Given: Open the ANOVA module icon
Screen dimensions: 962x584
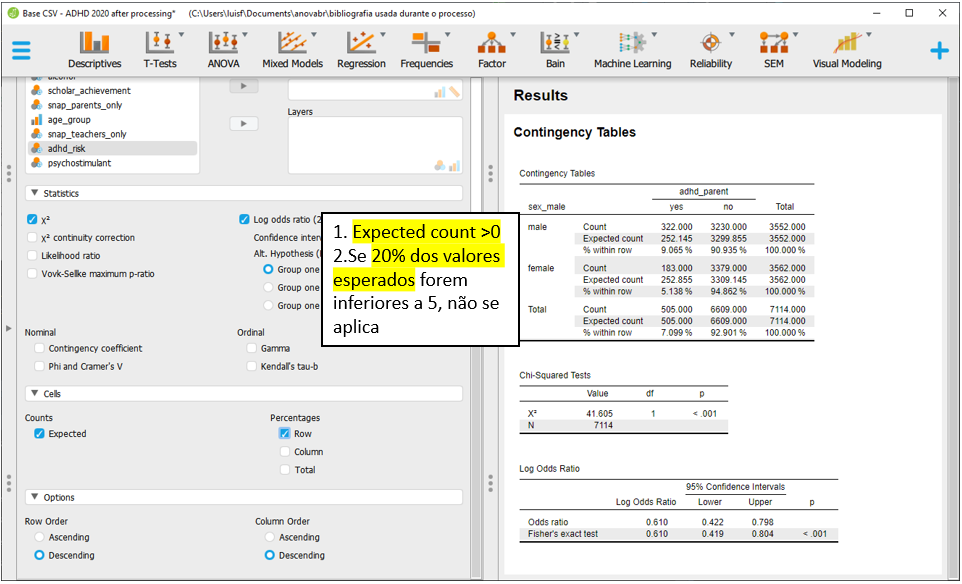Looking at the screenshot, I should point(223,50).
